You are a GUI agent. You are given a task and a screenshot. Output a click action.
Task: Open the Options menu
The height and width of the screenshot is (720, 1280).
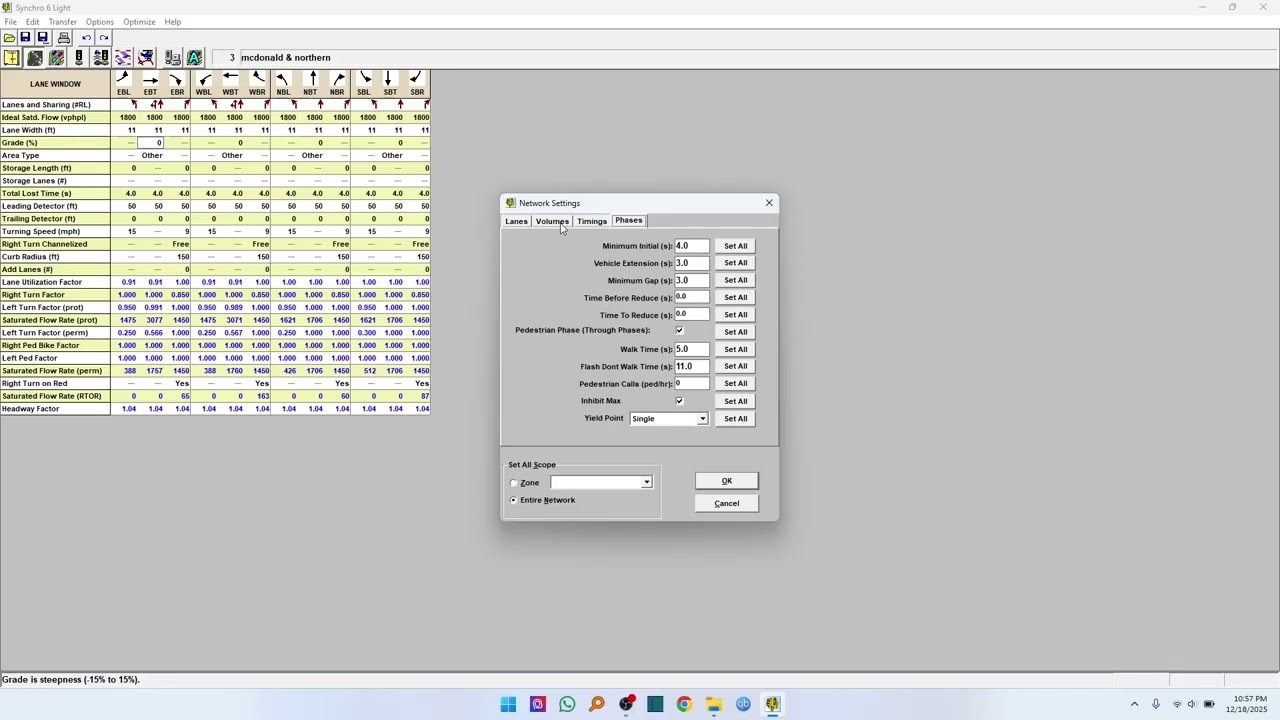coord(100,22)
